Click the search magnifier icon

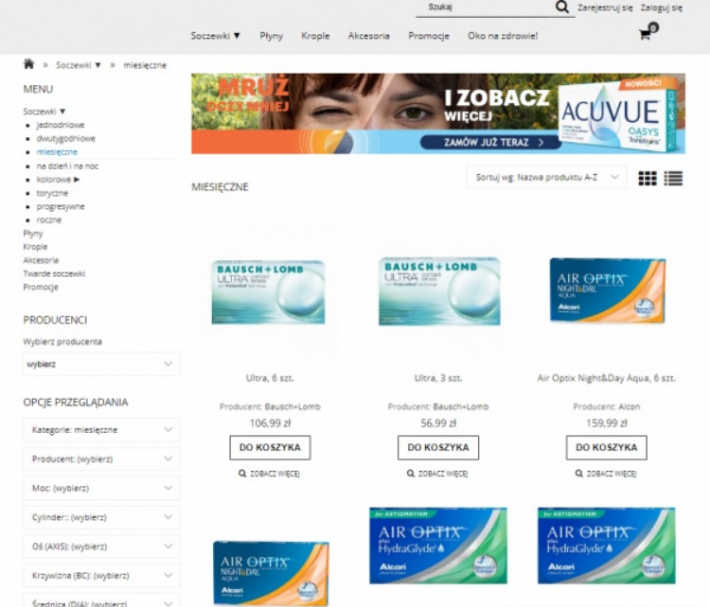coord(564,8)
